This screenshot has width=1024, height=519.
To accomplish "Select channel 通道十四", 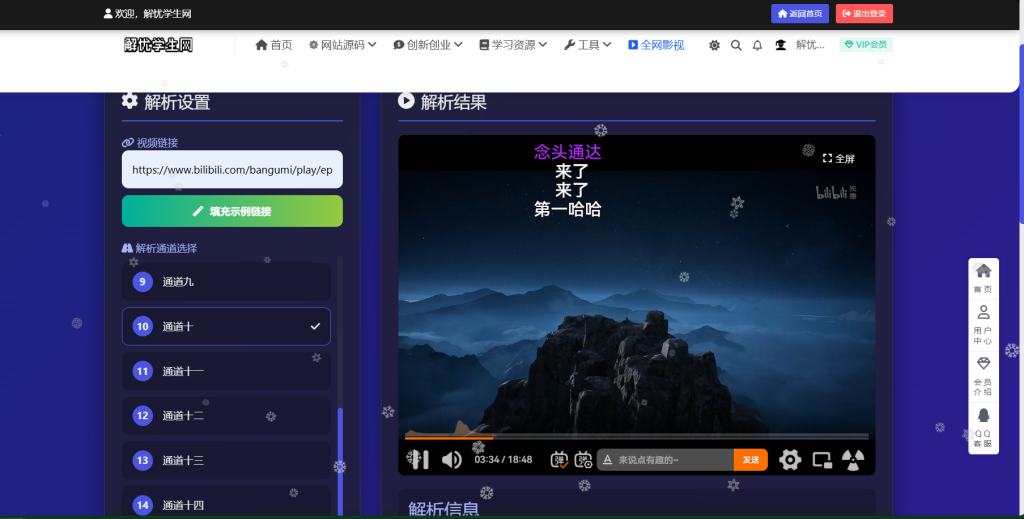I will [226, 503].
